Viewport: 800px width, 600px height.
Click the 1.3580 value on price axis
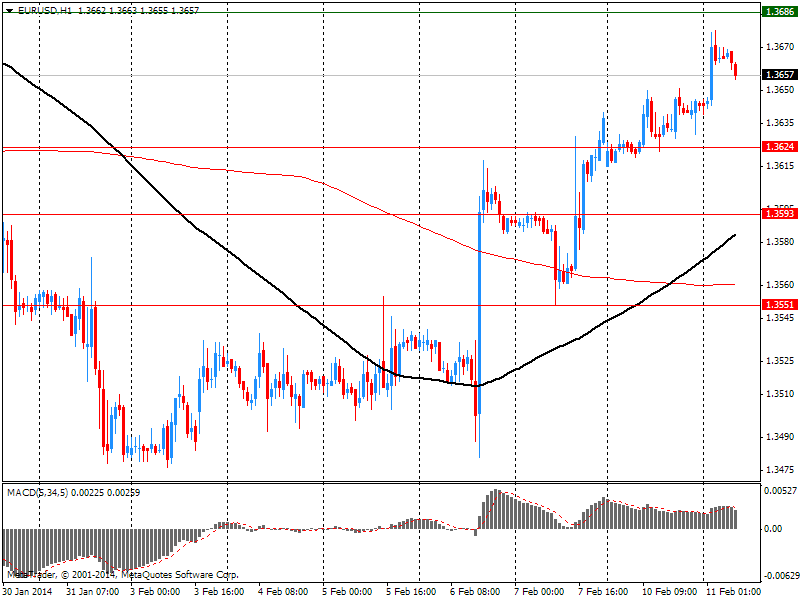coord(780,241)
